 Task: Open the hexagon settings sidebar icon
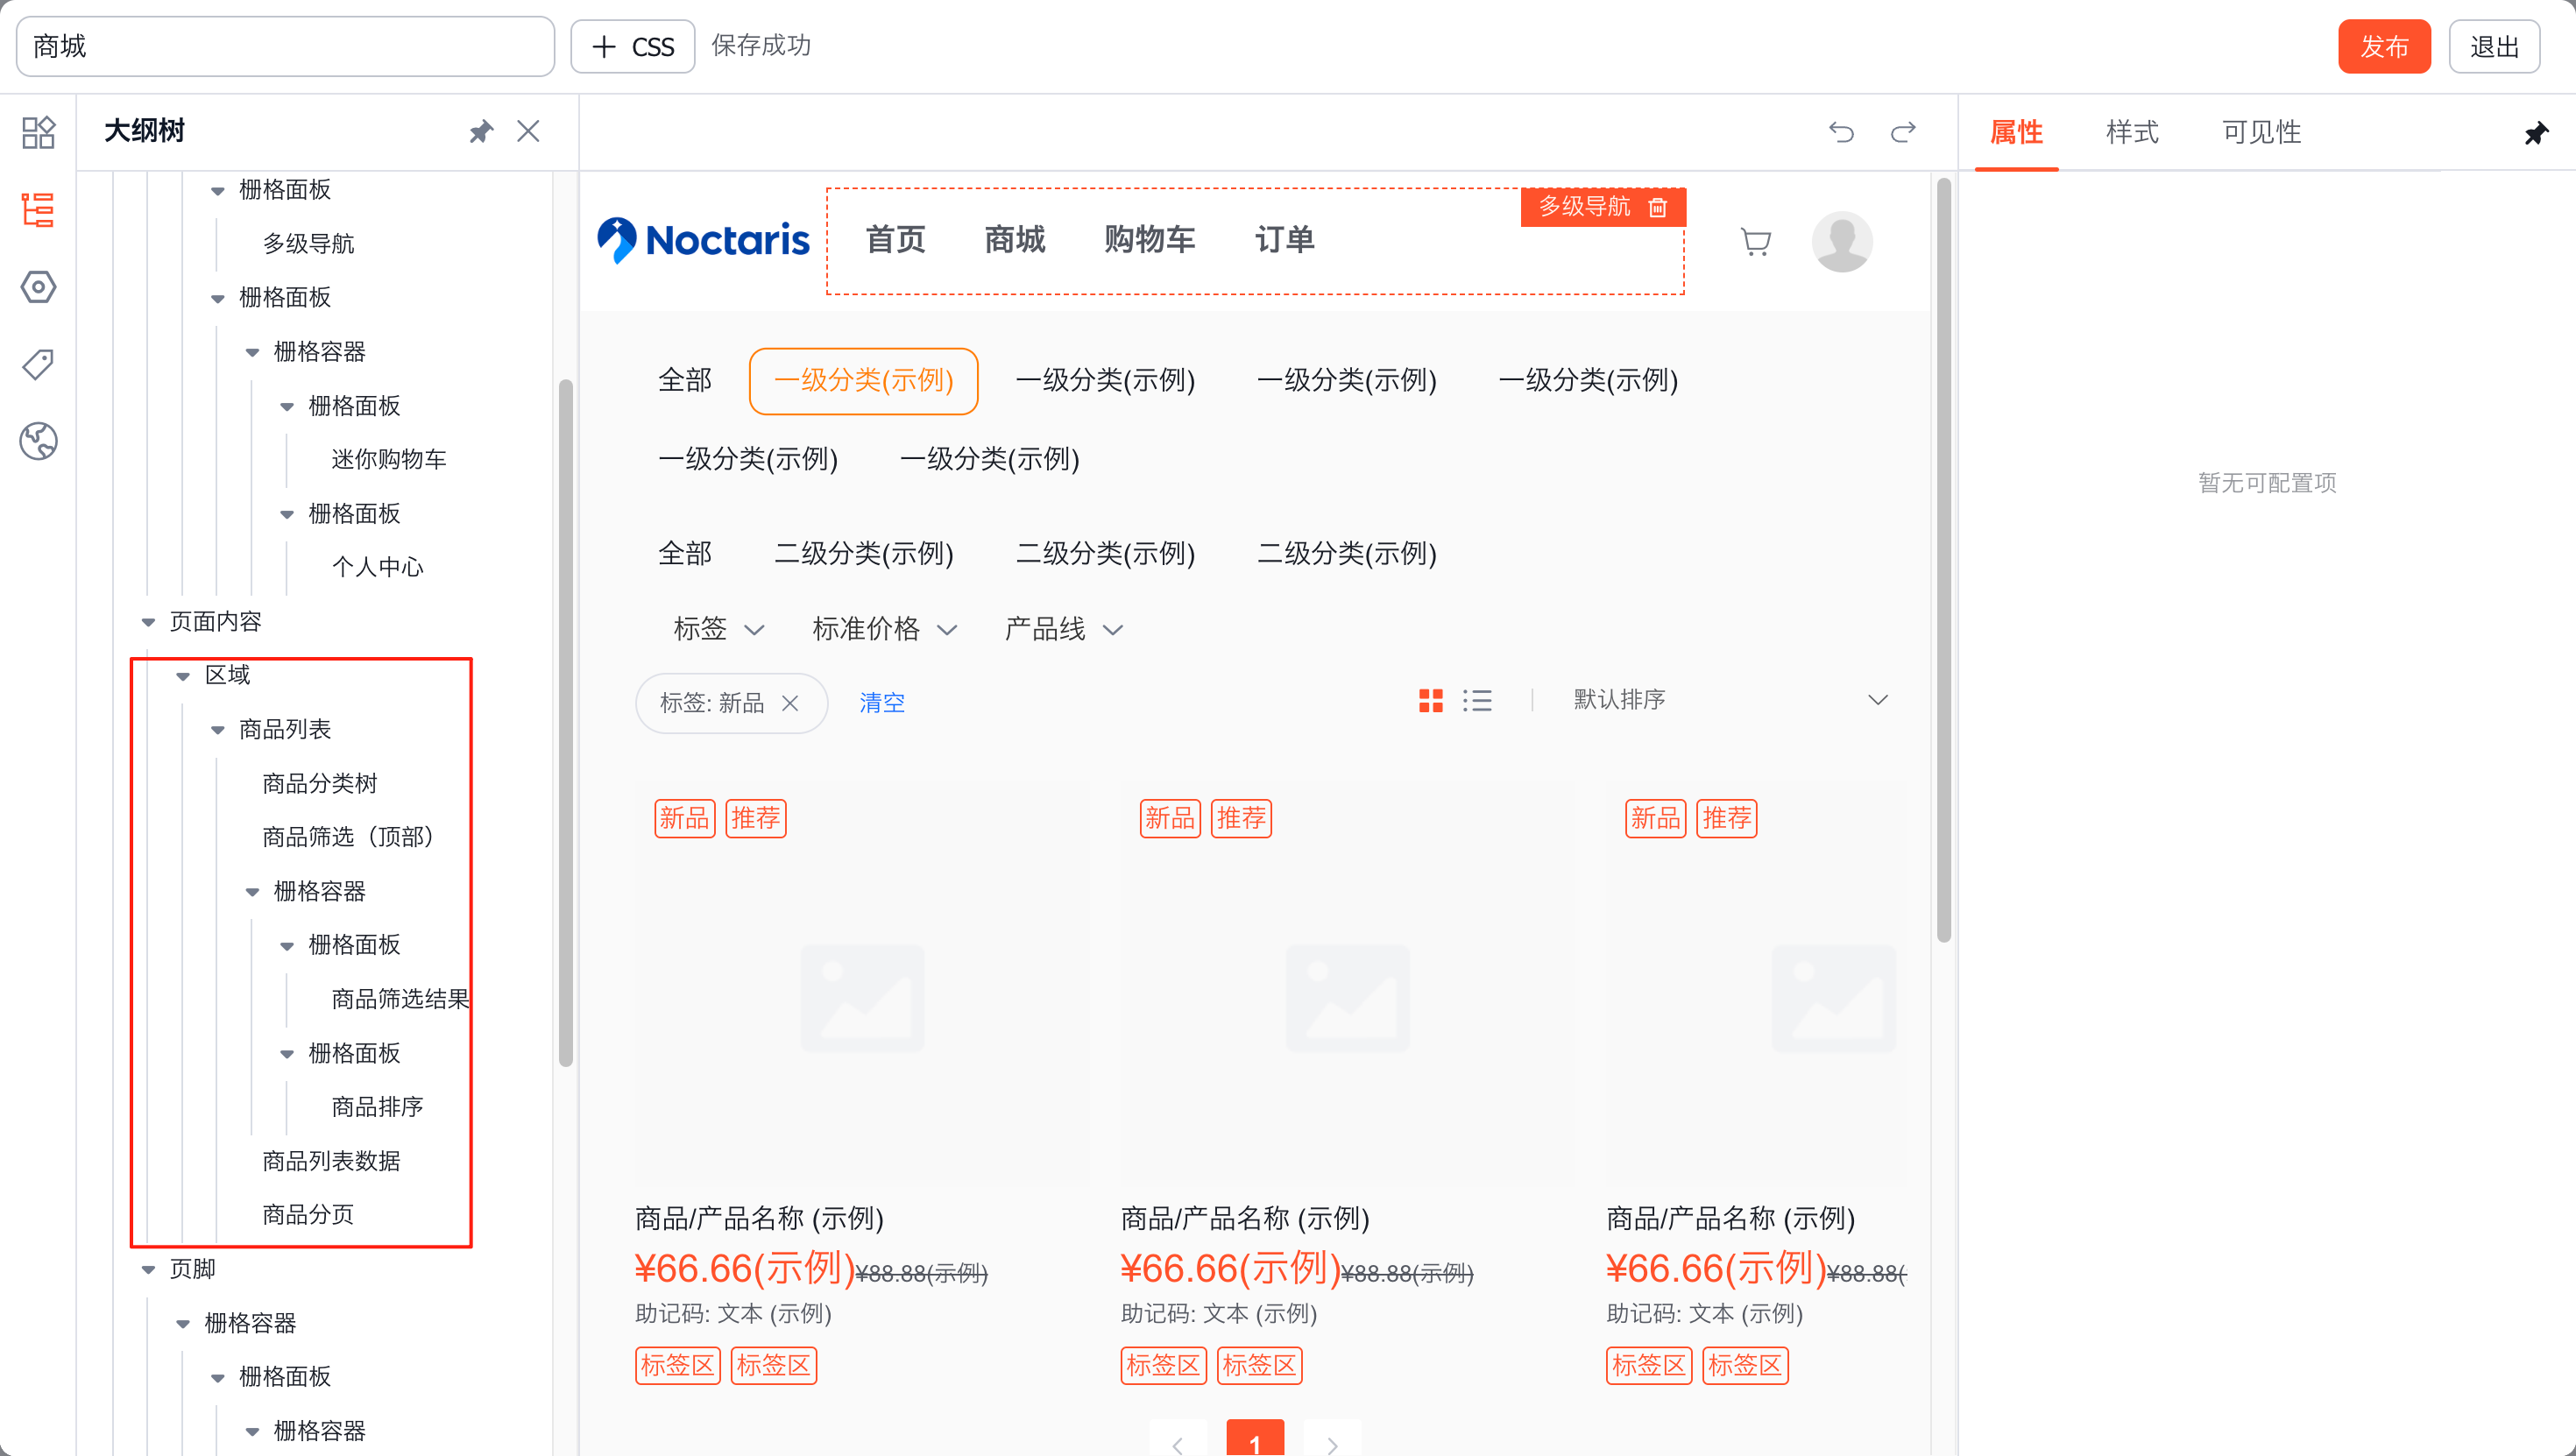click(x=38, y=287)
